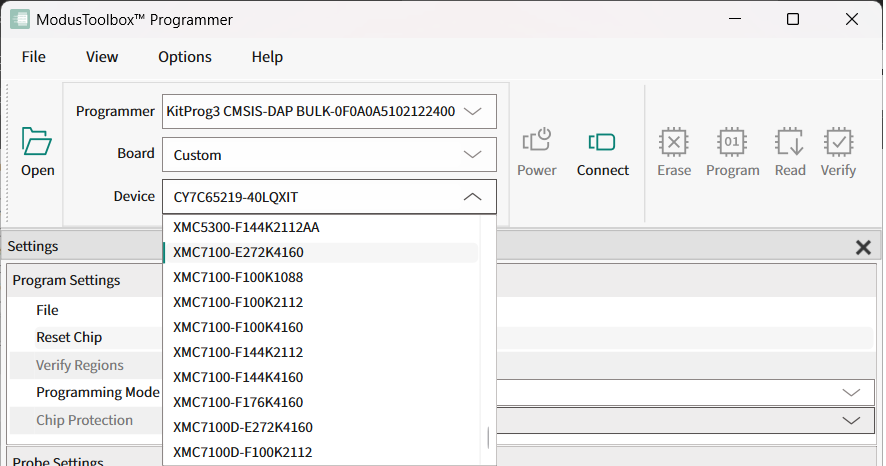Close the Settings panel with X
Image resolution: width=886 pixels, height=466 pixels.
(x=863, y=247)
